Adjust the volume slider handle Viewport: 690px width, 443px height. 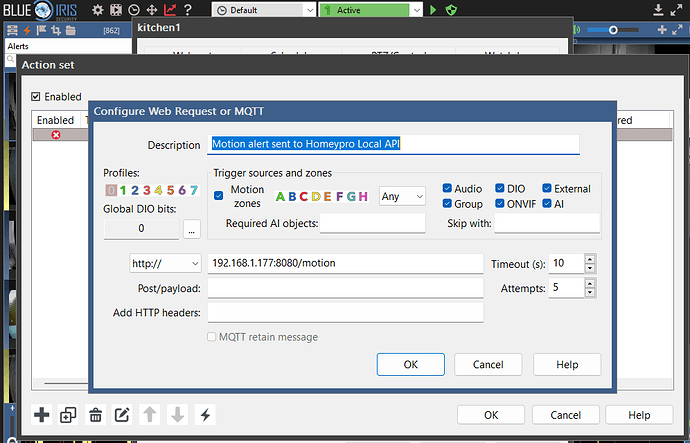coord(613,30)
